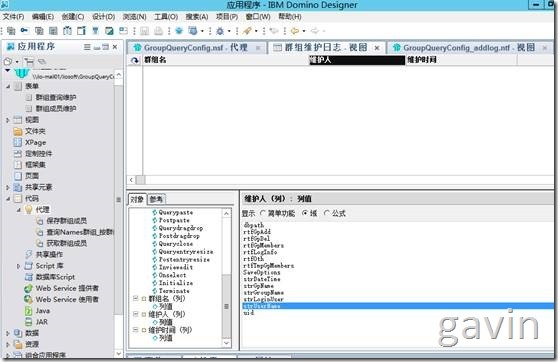558x362 pixels.
Task: Collapse the 表单 tree node
Action: 8,86
